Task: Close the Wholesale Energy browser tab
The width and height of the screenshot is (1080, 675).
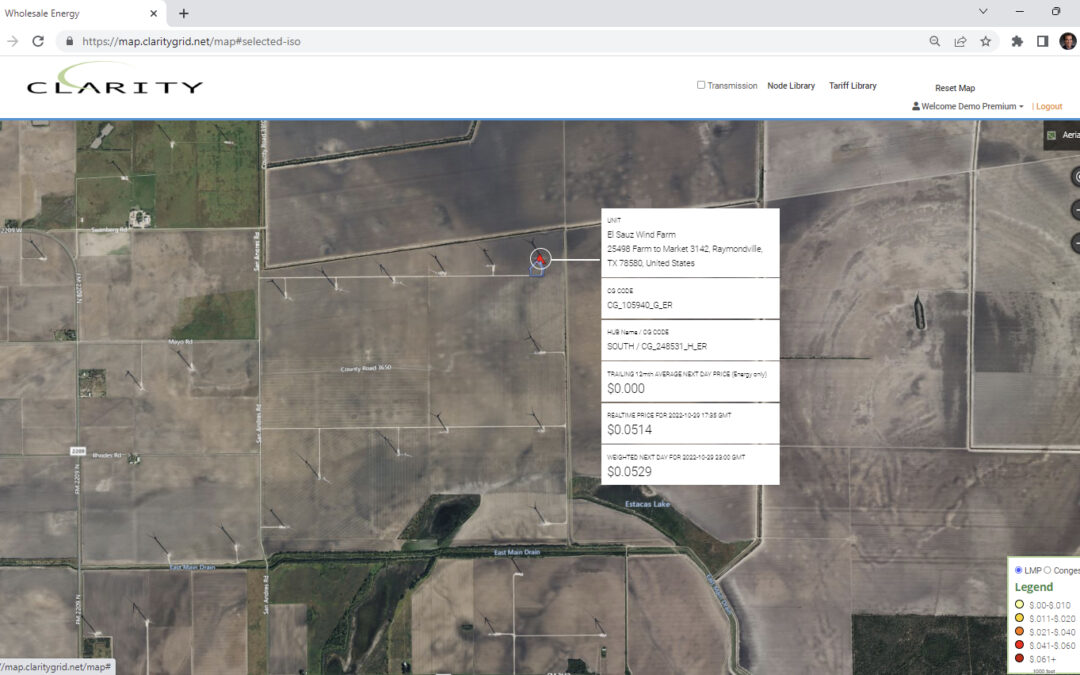Action: (x=154, y=13)
